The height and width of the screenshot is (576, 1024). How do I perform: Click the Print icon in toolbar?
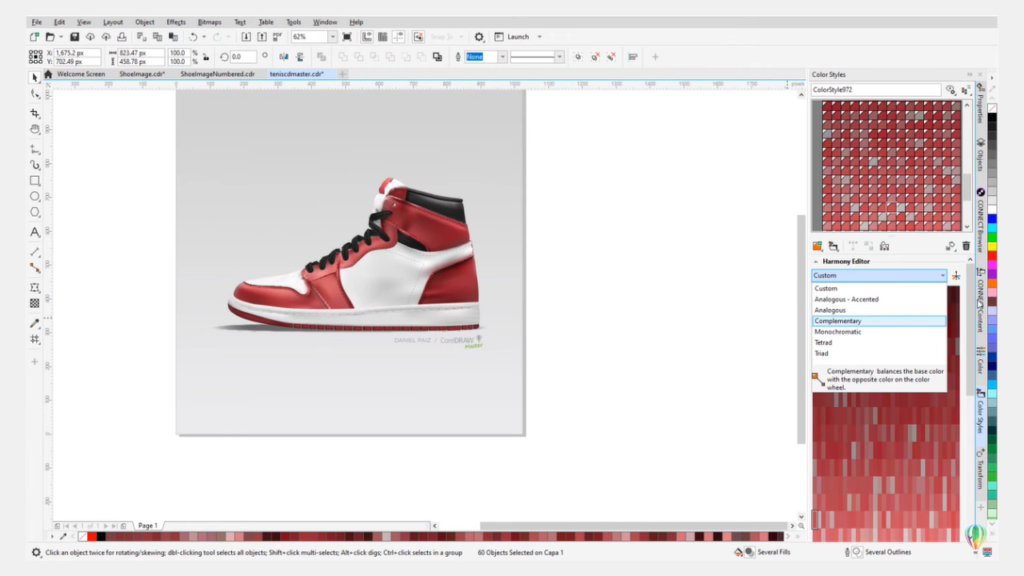tap(121, 37)
